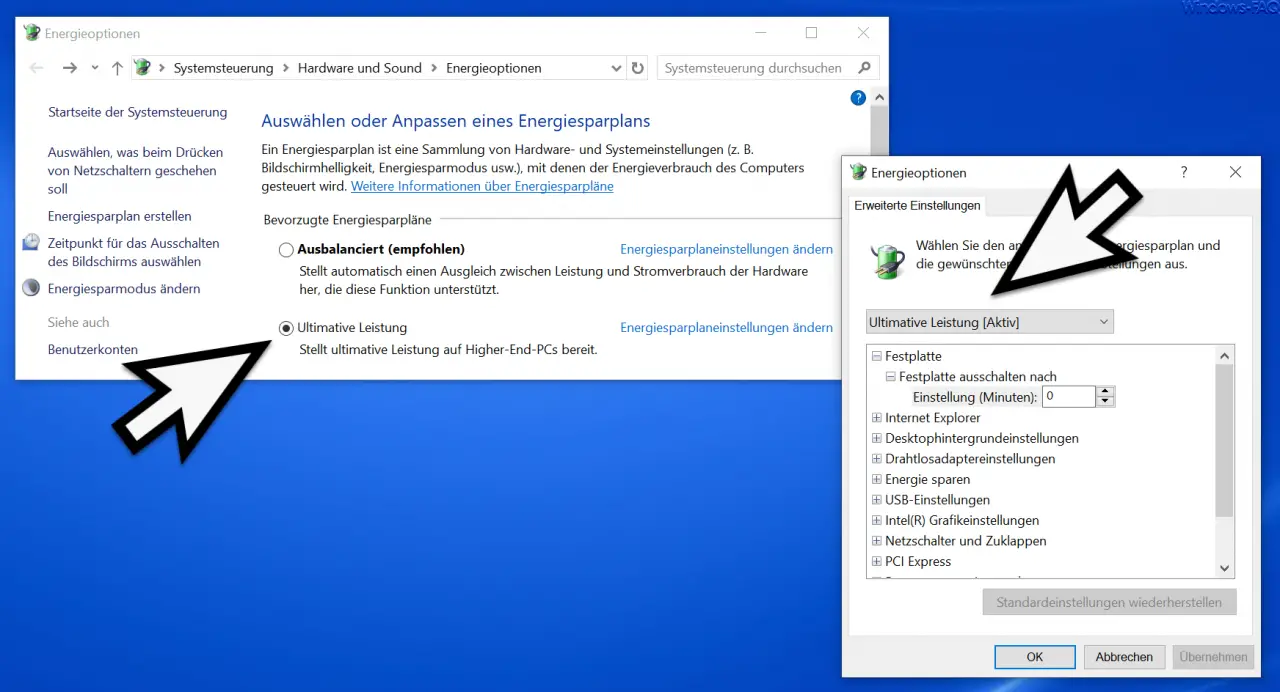
Task: Collapse Festplatte ausschalten nach node
Action: point(890,377)
